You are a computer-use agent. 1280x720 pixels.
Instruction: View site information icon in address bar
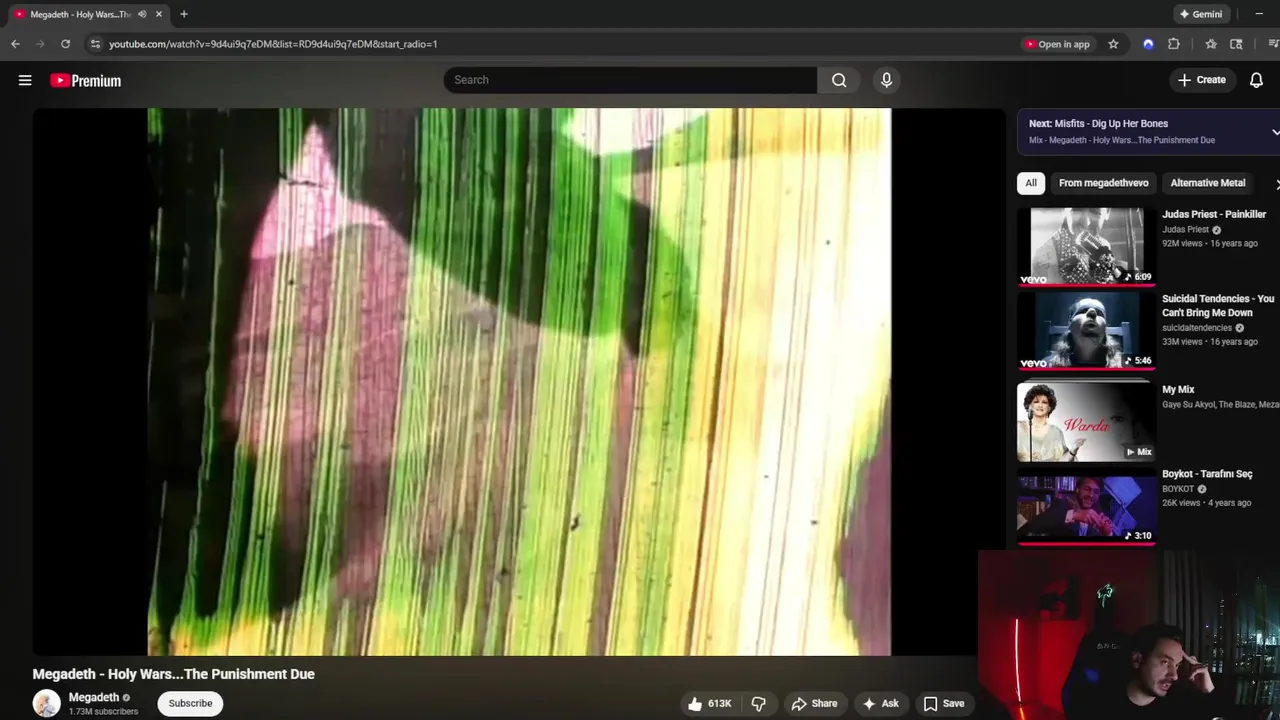tap(95, 44)
